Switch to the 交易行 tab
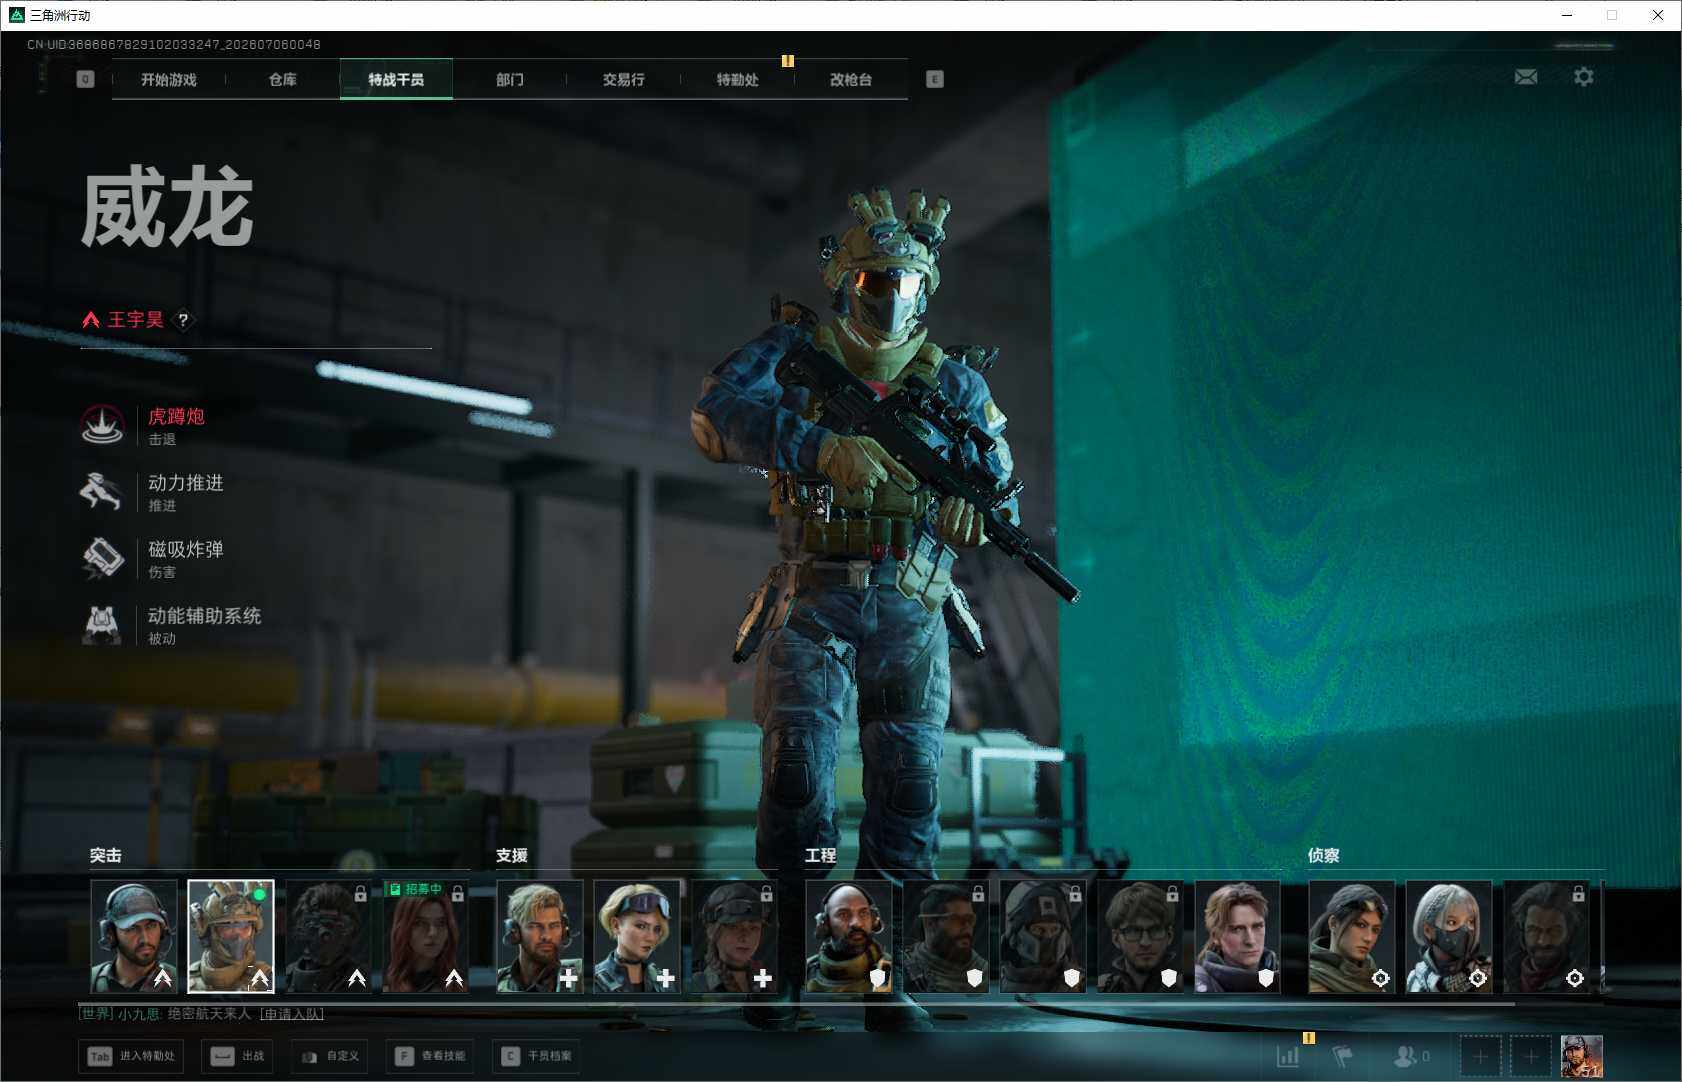The width and height of the screenshot is (1682, 1082). 623,79
